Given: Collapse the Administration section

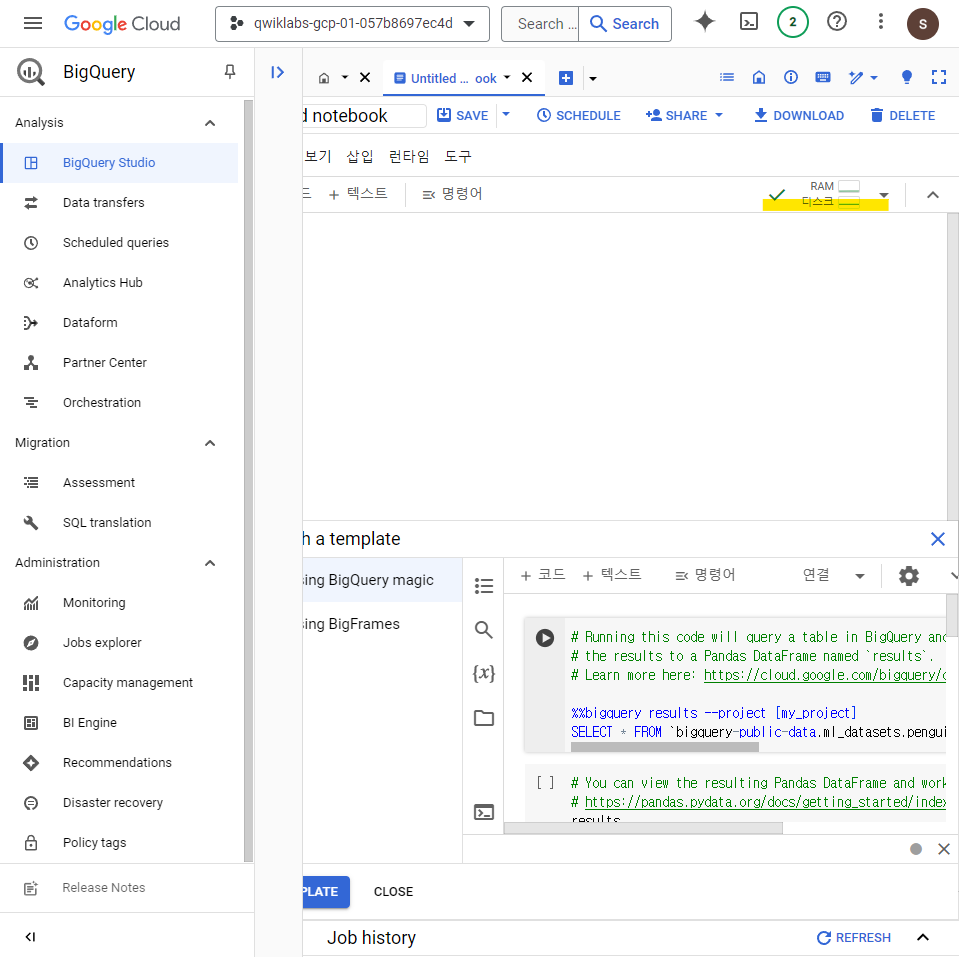Looking at the screenshot, I should pyautogui.click(x=210, y=563).
